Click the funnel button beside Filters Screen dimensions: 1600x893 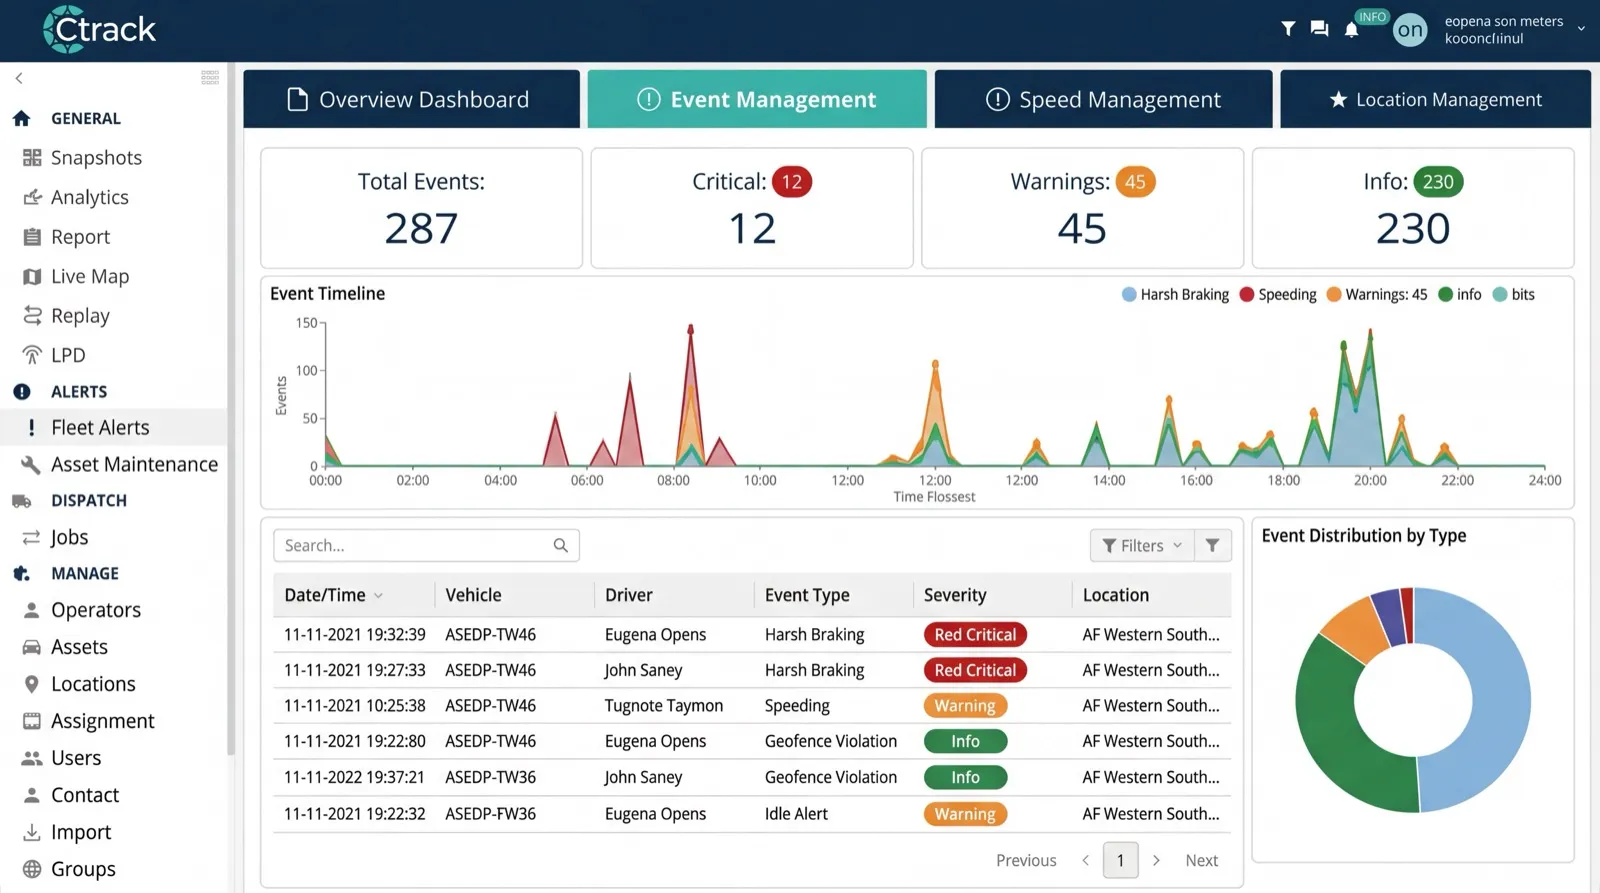tap(1212, 545)
